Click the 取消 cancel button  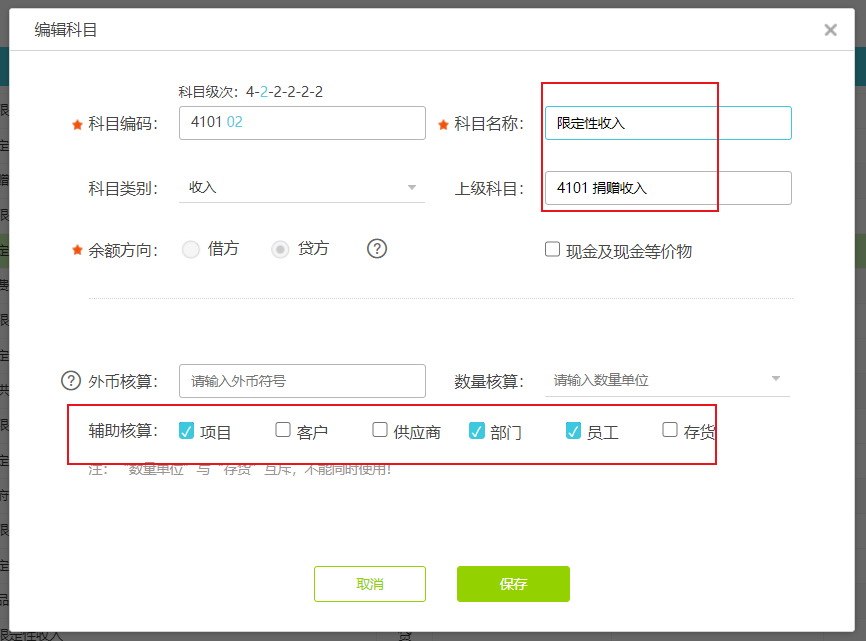[370, 584]
